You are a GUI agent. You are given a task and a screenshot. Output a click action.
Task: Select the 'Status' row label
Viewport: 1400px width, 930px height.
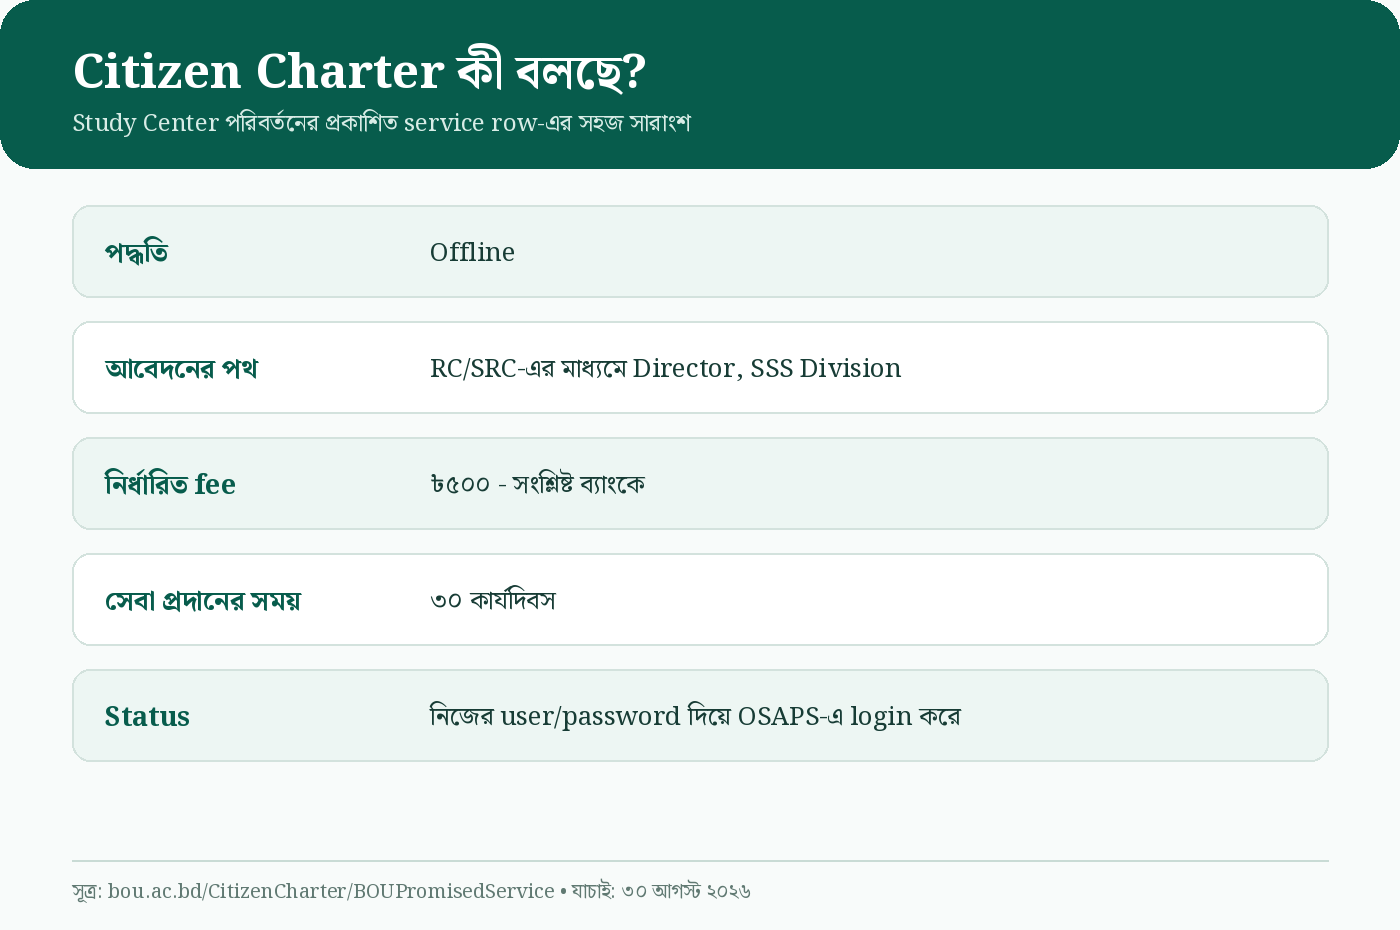coord(147,716)
